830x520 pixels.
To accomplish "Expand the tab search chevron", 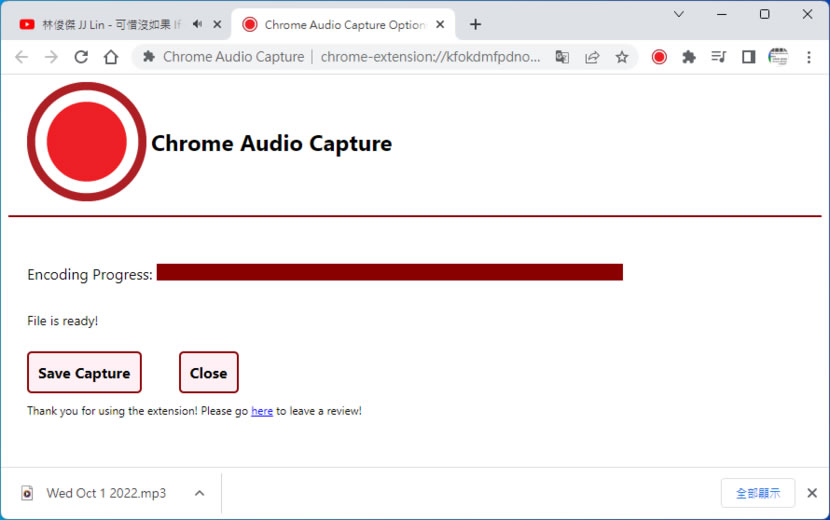I will [679, 14].
